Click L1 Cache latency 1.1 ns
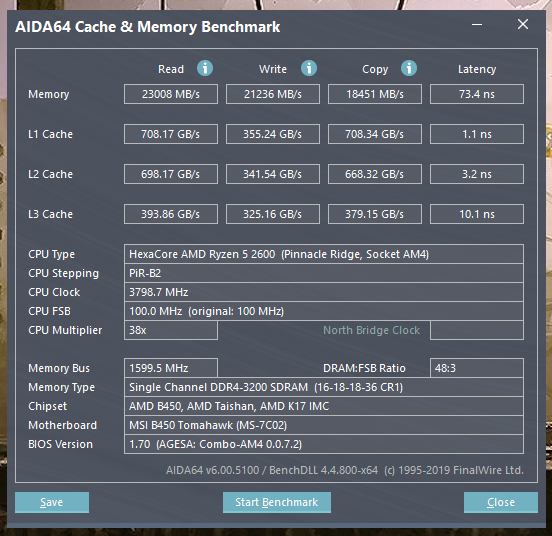552x536 pixels. (x=477, y=134)
